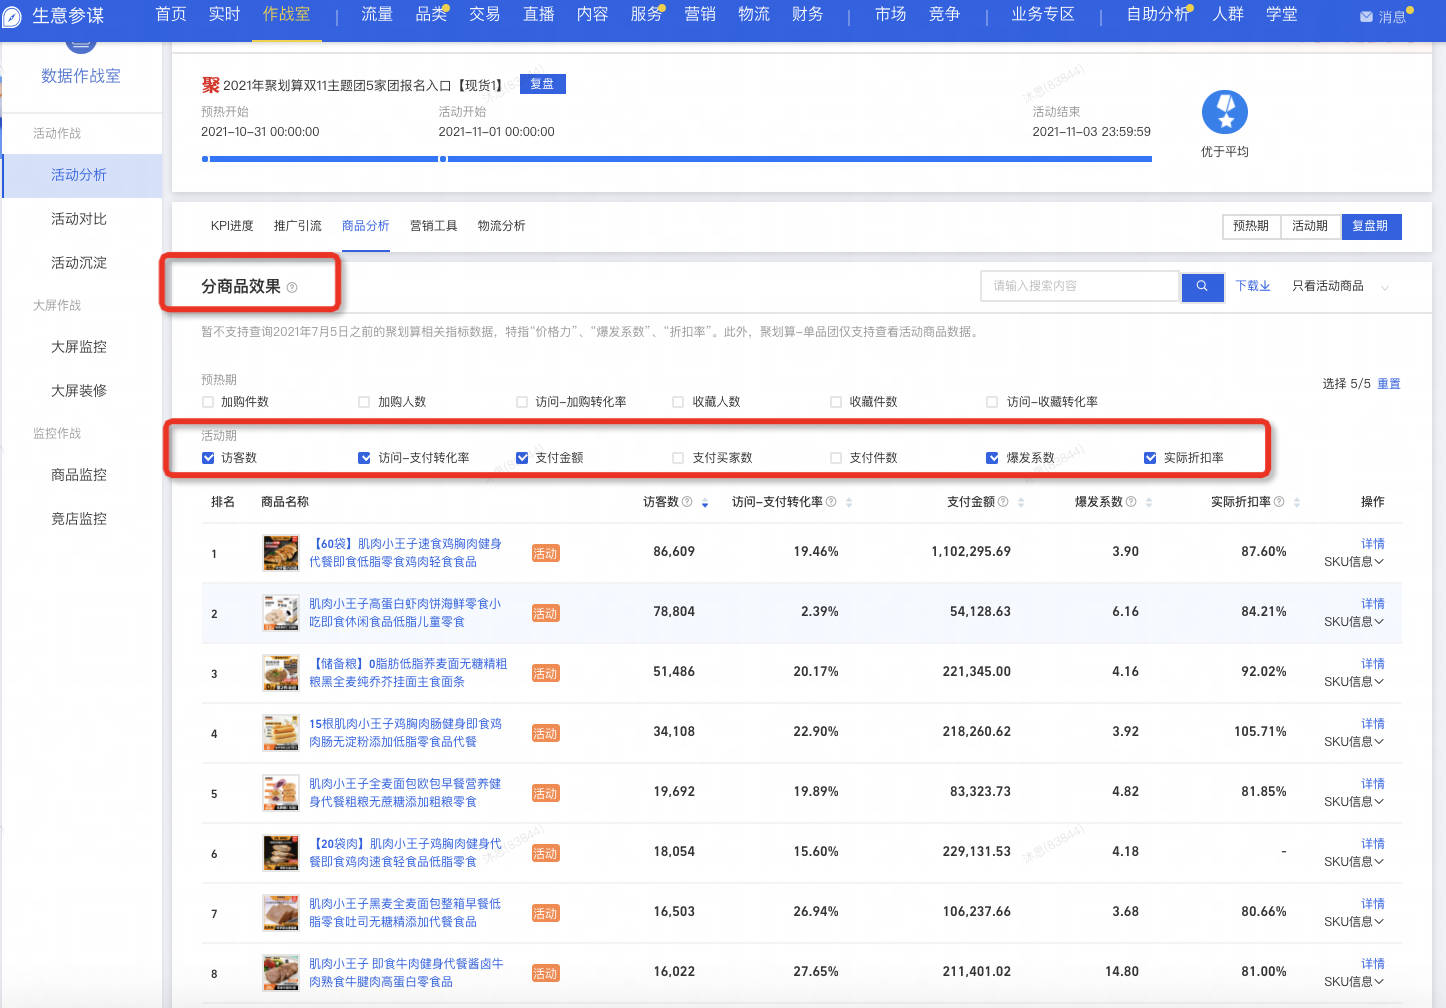Expand SKU信息 for rank 6 product
Viewport: 1446px width, 1008px height.
(1354, 862)
